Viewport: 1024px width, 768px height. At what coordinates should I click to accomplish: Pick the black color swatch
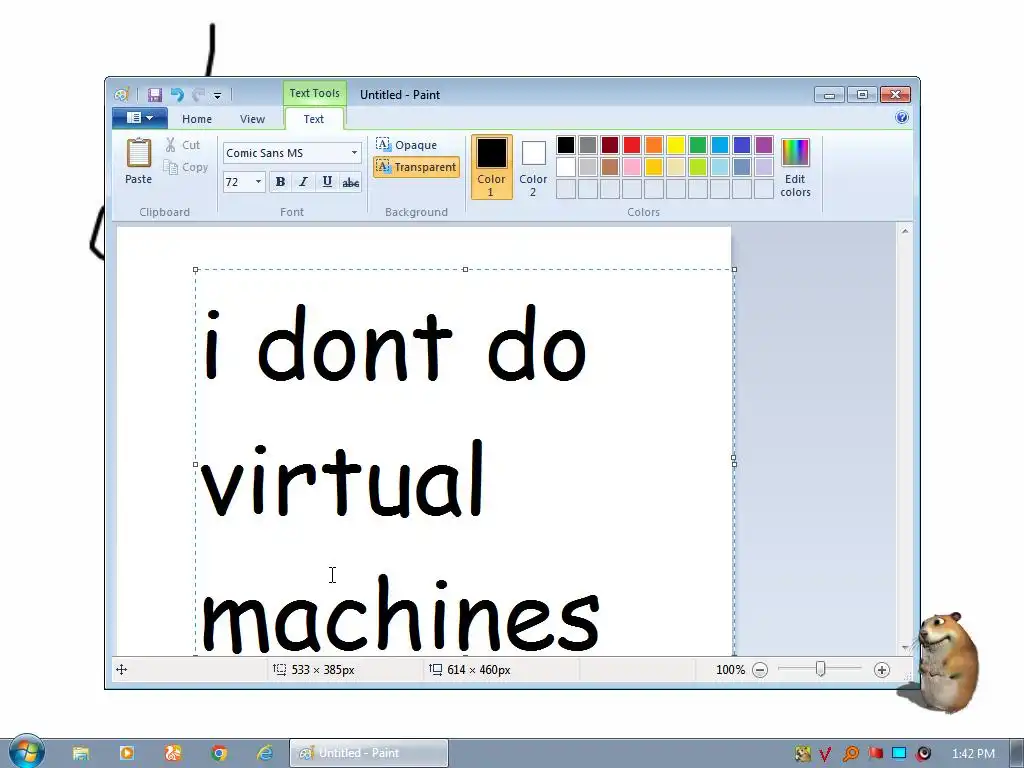pos(566,144)
